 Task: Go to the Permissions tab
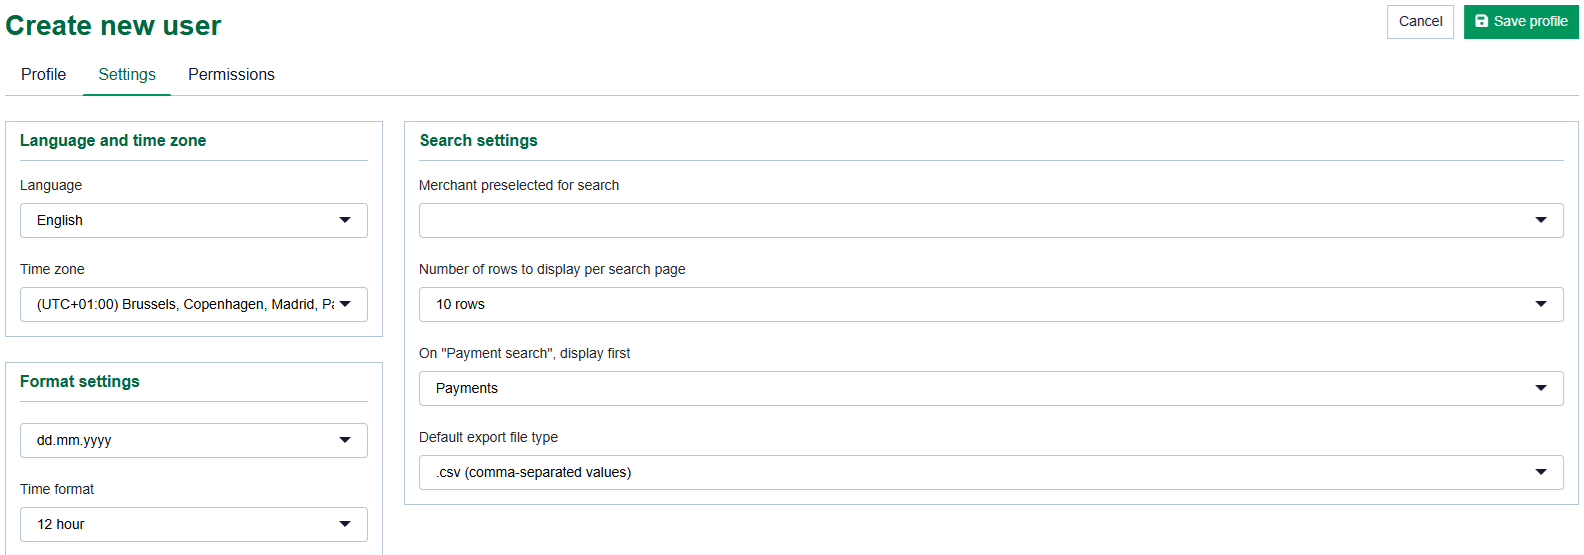(x=231, y=74)
